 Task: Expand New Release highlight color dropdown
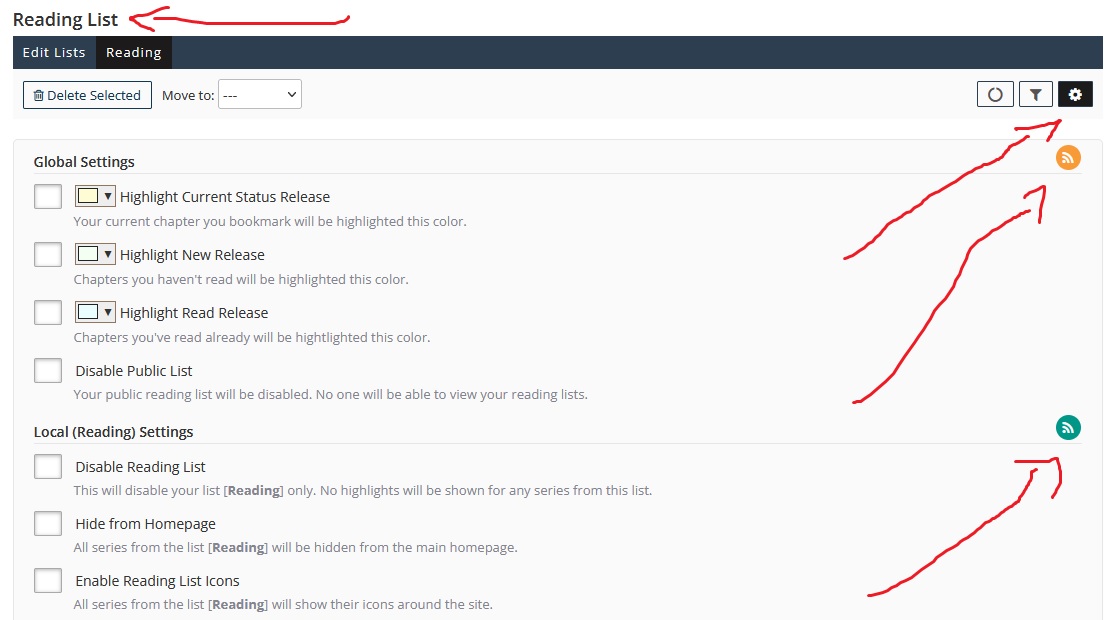pyautogui.click(x=96, y=255)
